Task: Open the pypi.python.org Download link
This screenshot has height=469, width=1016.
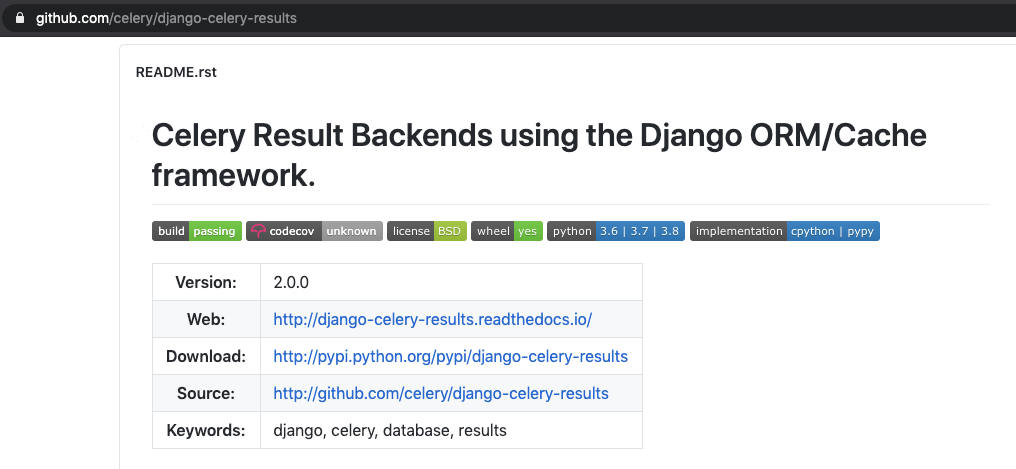Action: (450, 356)
